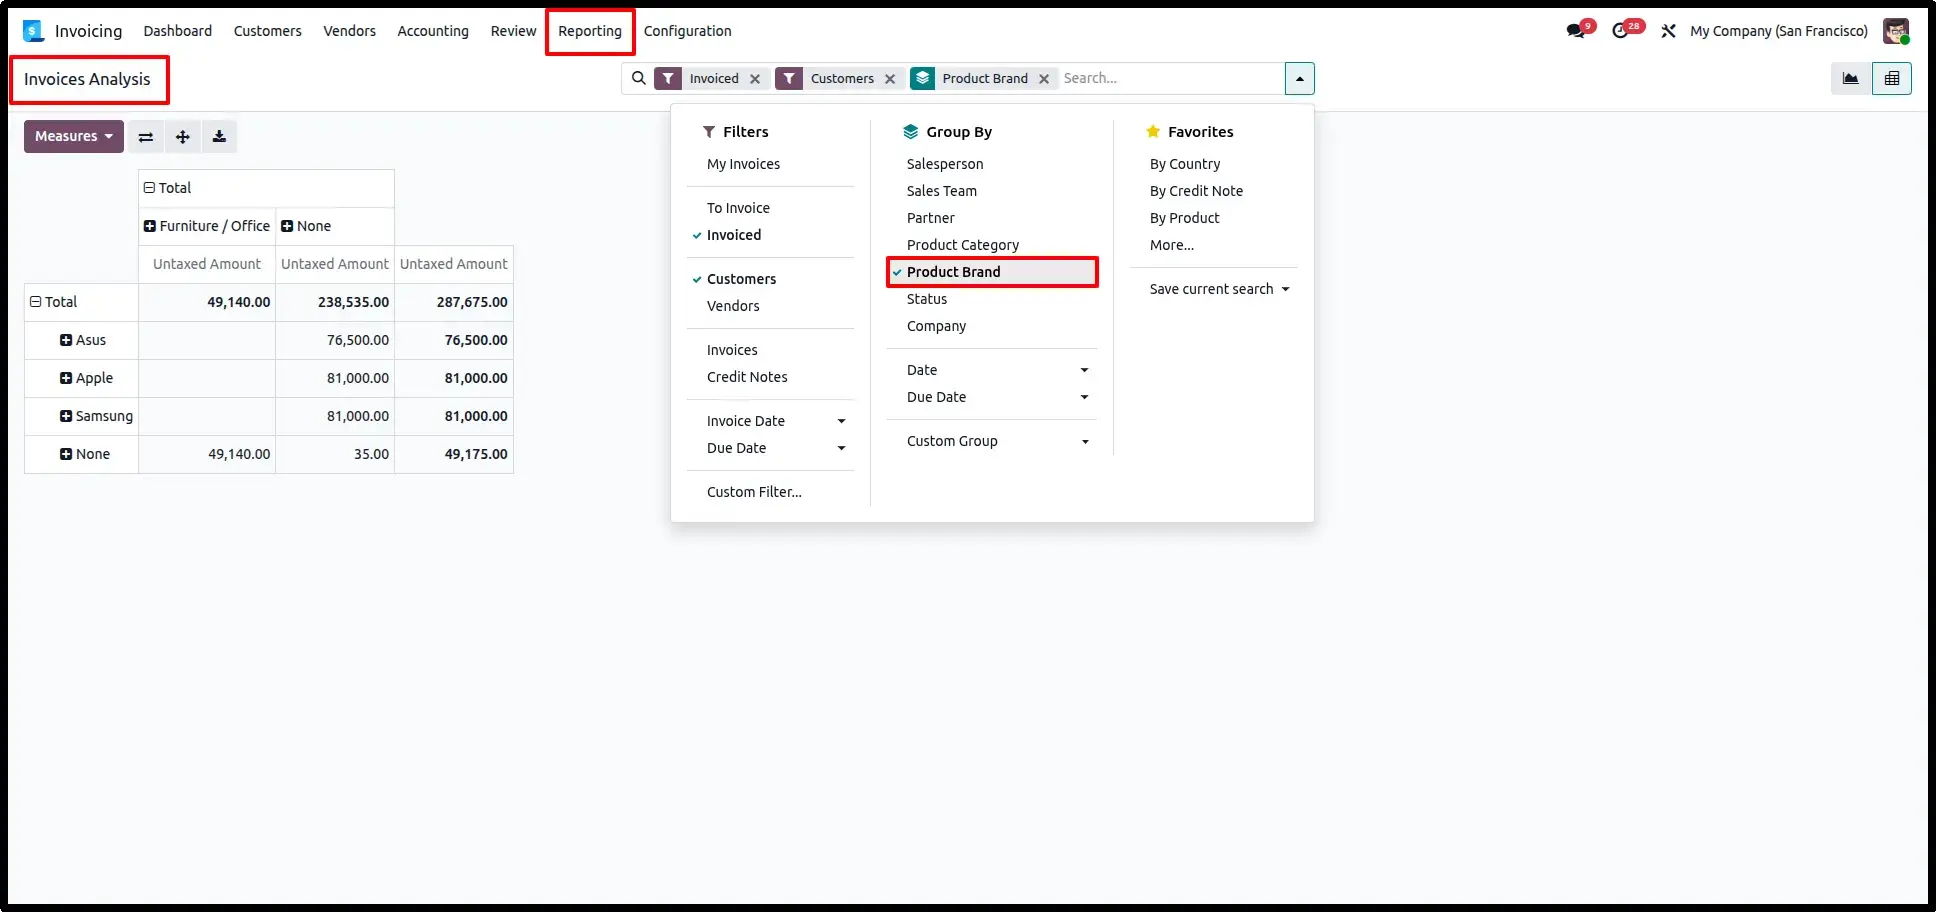The height and width of the screenshot is (912, 1938).
Task: Expand the Asus row
Action: (83, 340)
